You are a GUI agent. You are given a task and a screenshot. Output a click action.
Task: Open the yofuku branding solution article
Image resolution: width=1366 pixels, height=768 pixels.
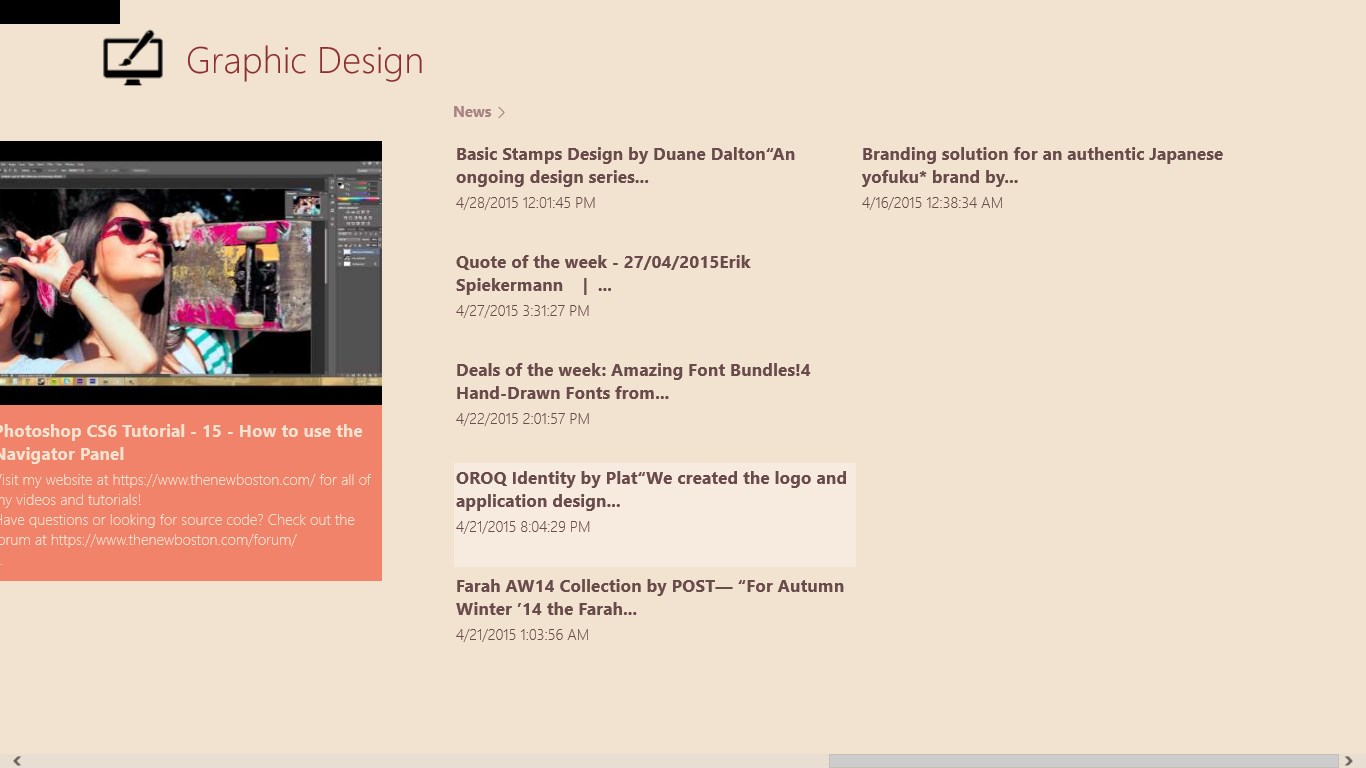(1042, 165)
